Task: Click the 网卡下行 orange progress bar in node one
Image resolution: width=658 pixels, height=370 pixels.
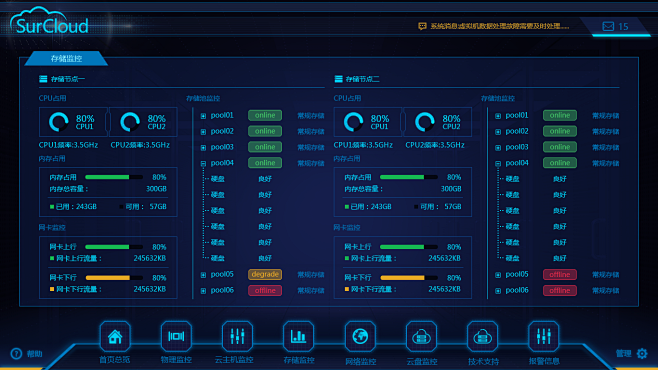Action: 114,278
